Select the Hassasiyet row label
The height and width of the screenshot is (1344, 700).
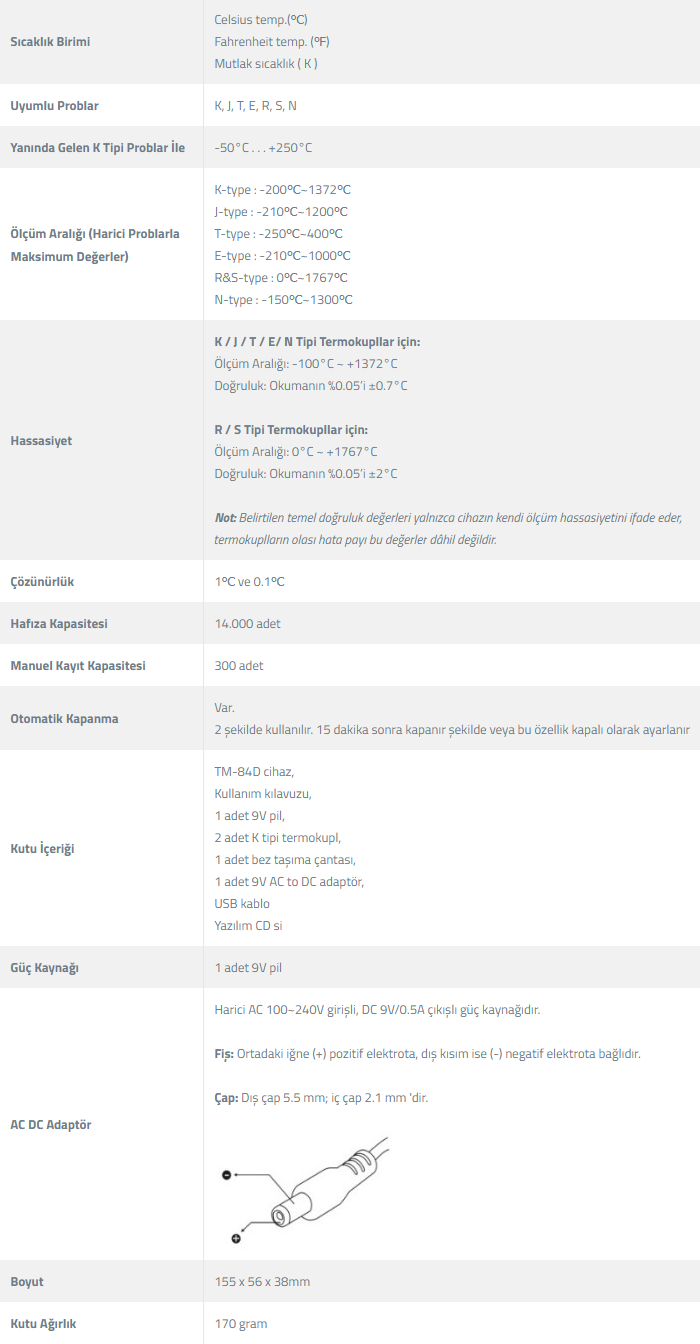41,441
